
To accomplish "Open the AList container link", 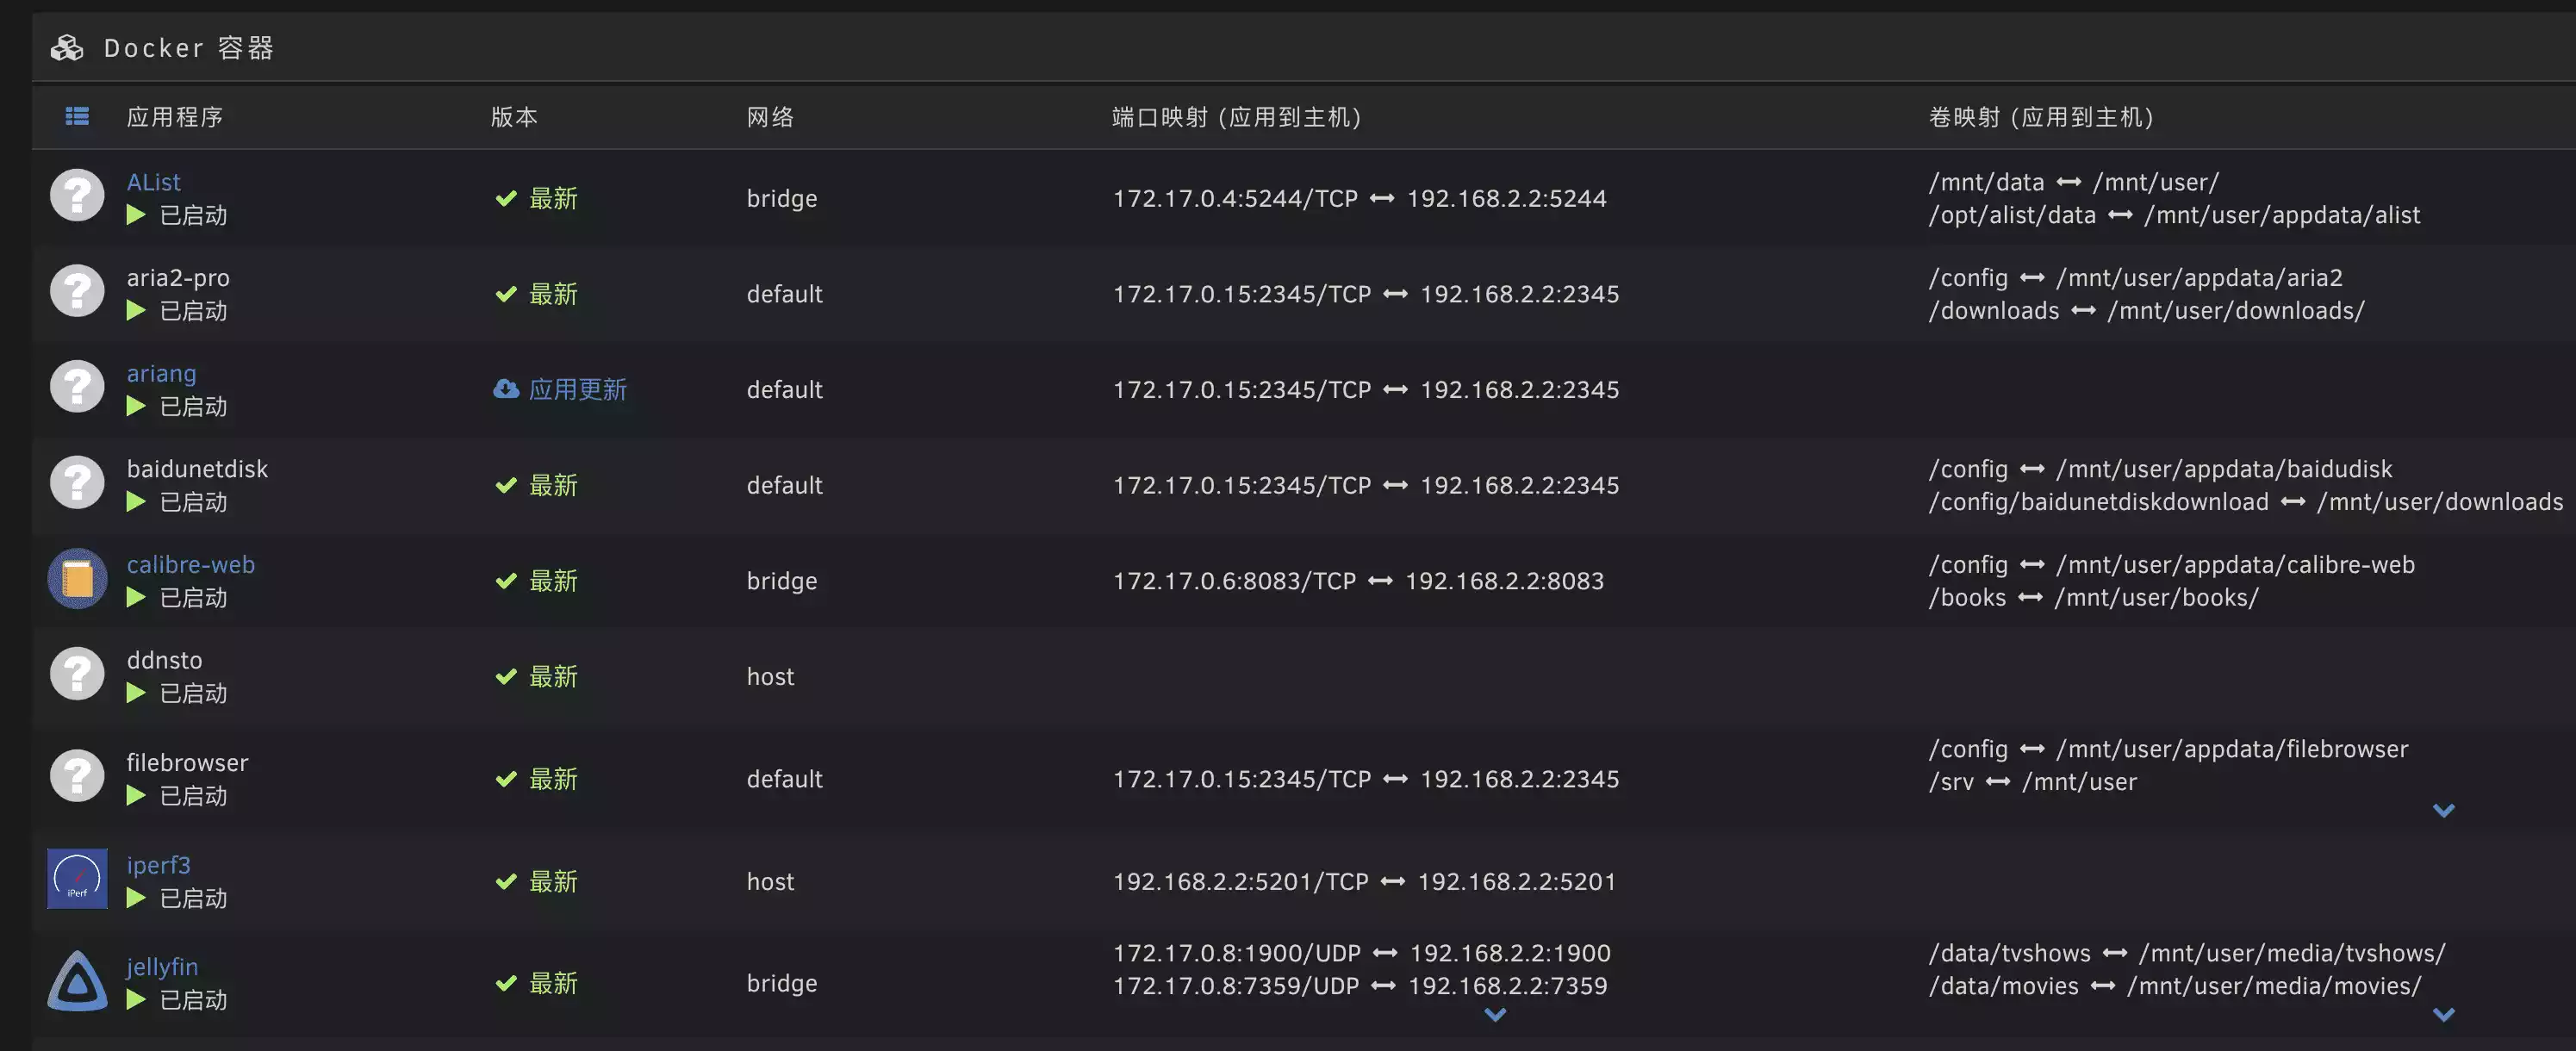I will point(153,182).
